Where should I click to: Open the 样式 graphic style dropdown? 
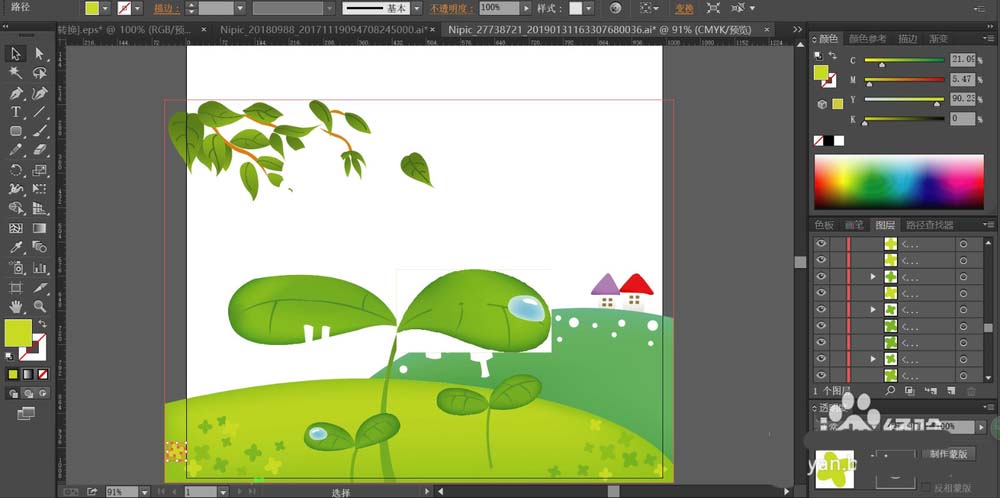(x=588, y=8)
